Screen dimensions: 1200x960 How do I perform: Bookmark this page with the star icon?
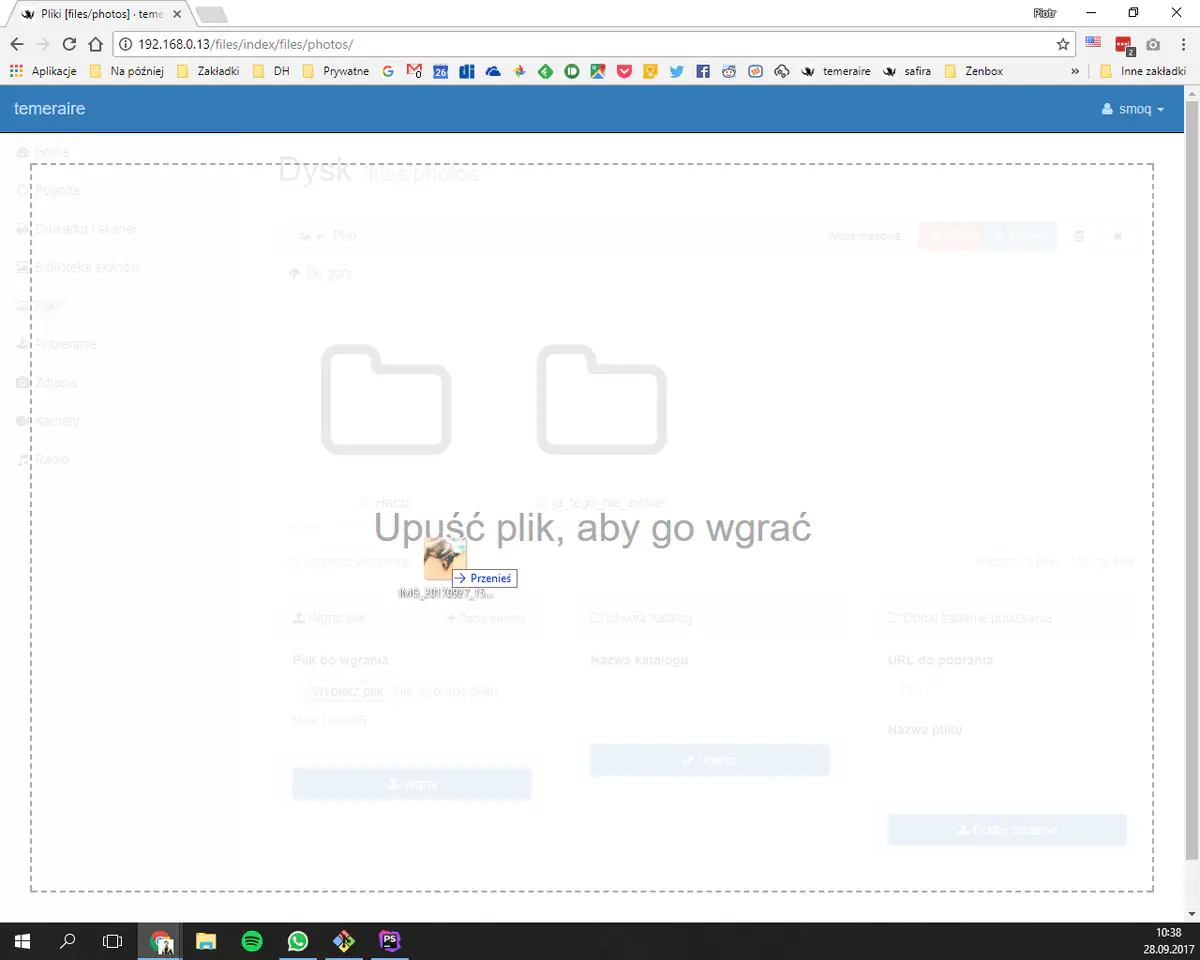(1063, 44)
